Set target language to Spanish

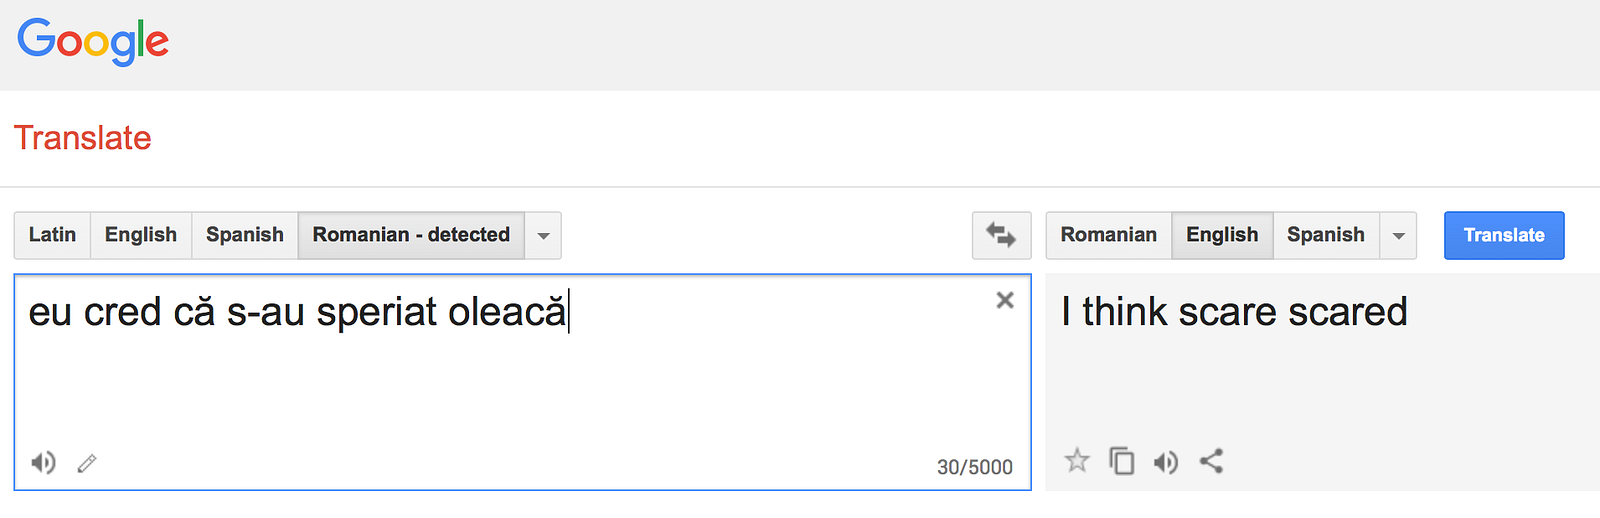(1325, 235)
